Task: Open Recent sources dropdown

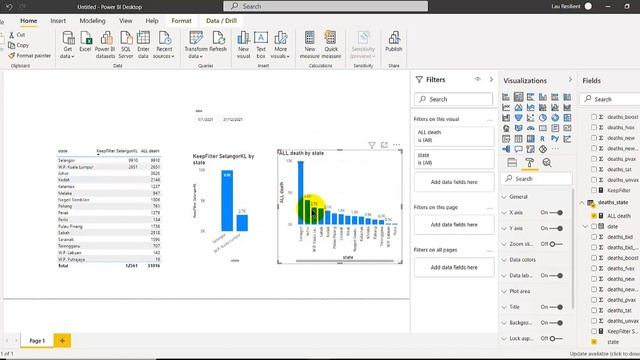Action: (x=164, y=44)
